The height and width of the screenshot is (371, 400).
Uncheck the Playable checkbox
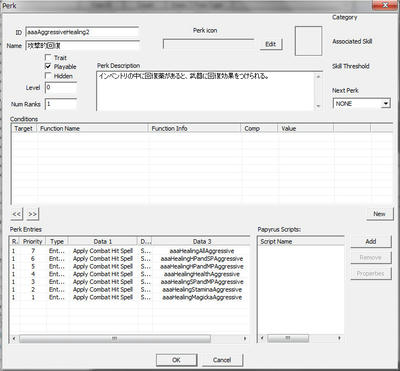point(48,66)
